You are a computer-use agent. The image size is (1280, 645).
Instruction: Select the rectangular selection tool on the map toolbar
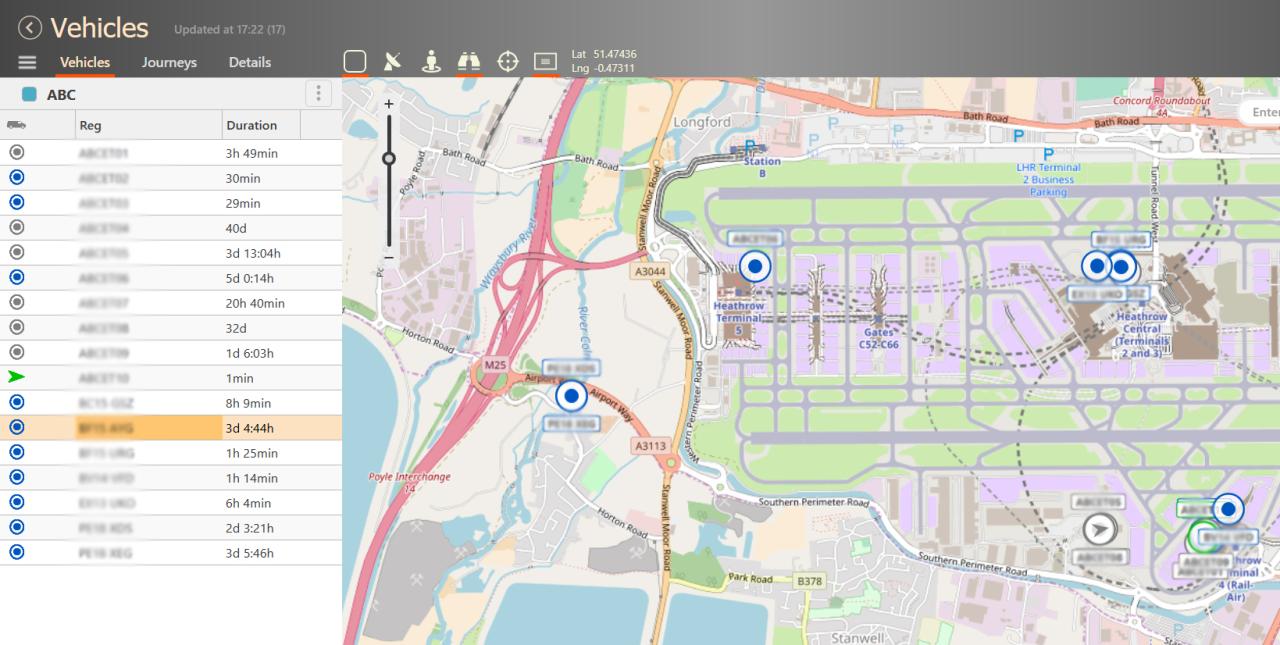click(x=355, y=60)
